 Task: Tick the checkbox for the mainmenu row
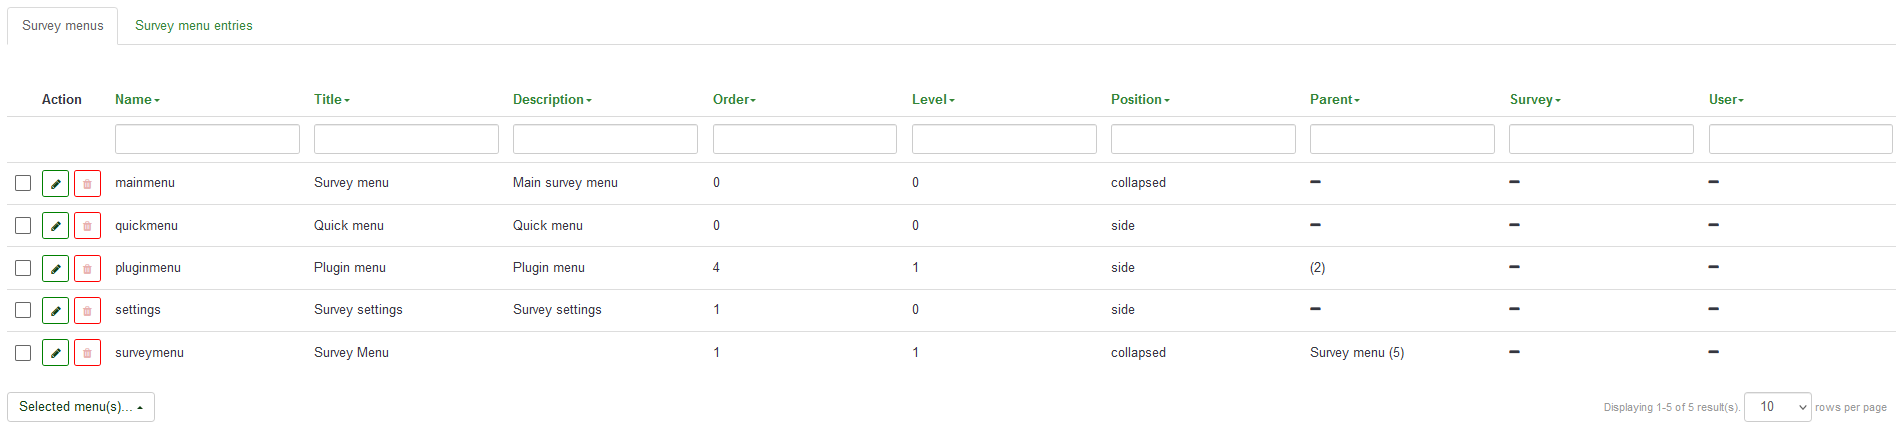(23, 183)
